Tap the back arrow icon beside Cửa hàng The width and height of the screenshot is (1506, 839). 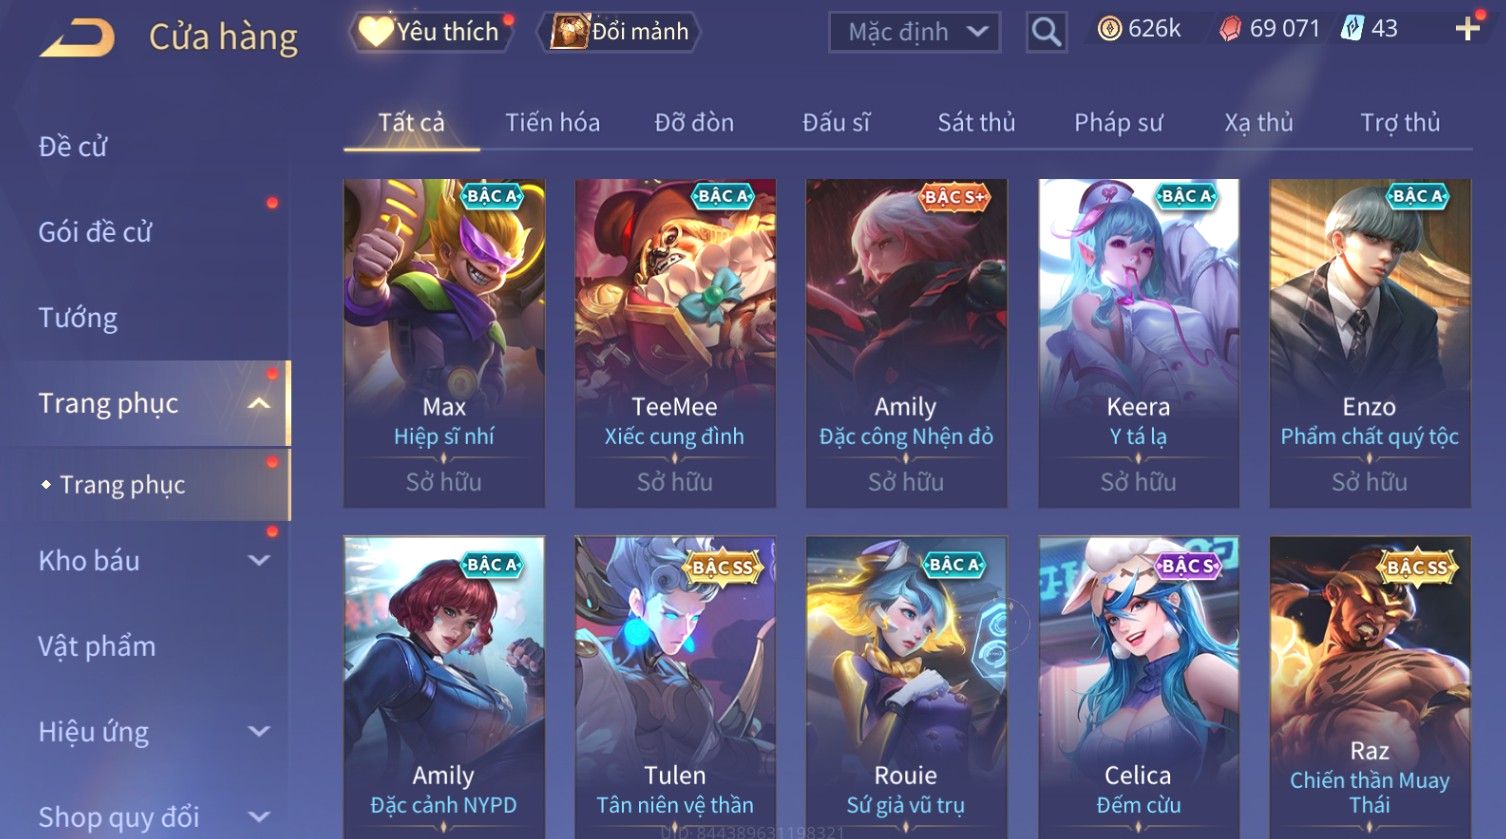[77, 37]
